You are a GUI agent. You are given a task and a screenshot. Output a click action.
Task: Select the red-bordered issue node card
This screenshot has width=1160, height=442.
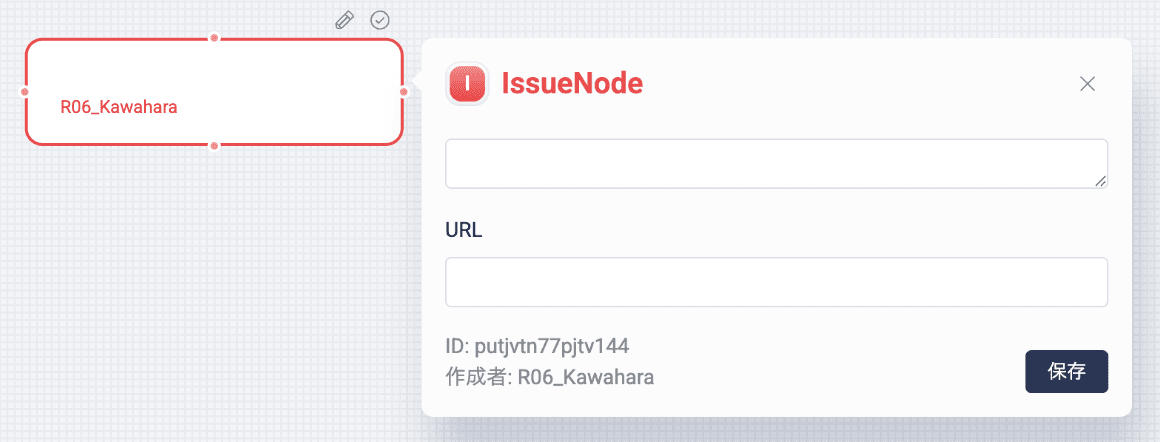coord(214,92)
